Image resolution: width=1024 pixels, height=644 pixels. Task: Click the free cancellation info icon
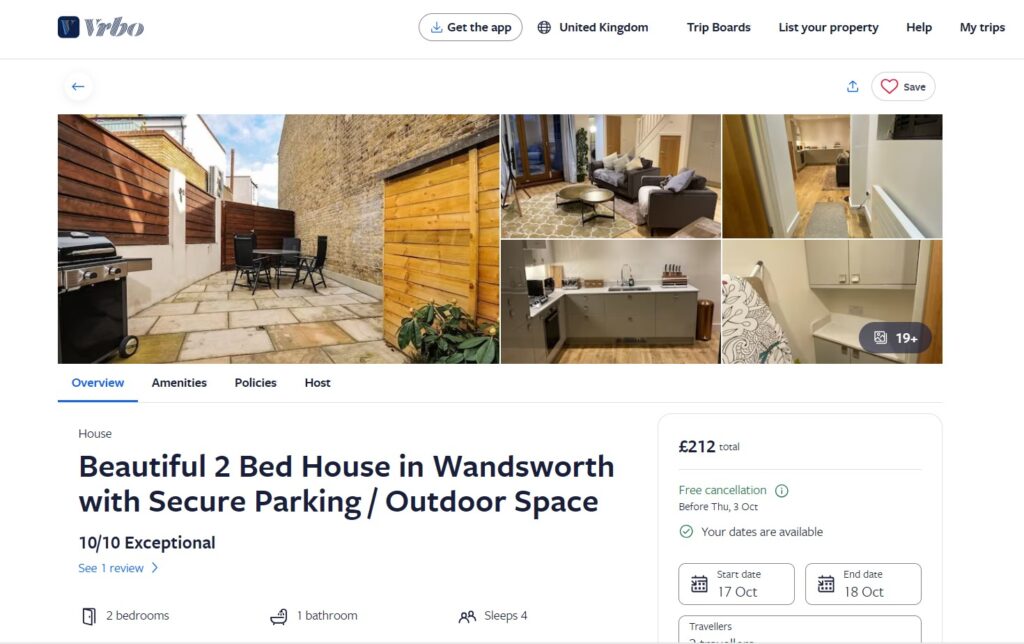pos(781,491)
